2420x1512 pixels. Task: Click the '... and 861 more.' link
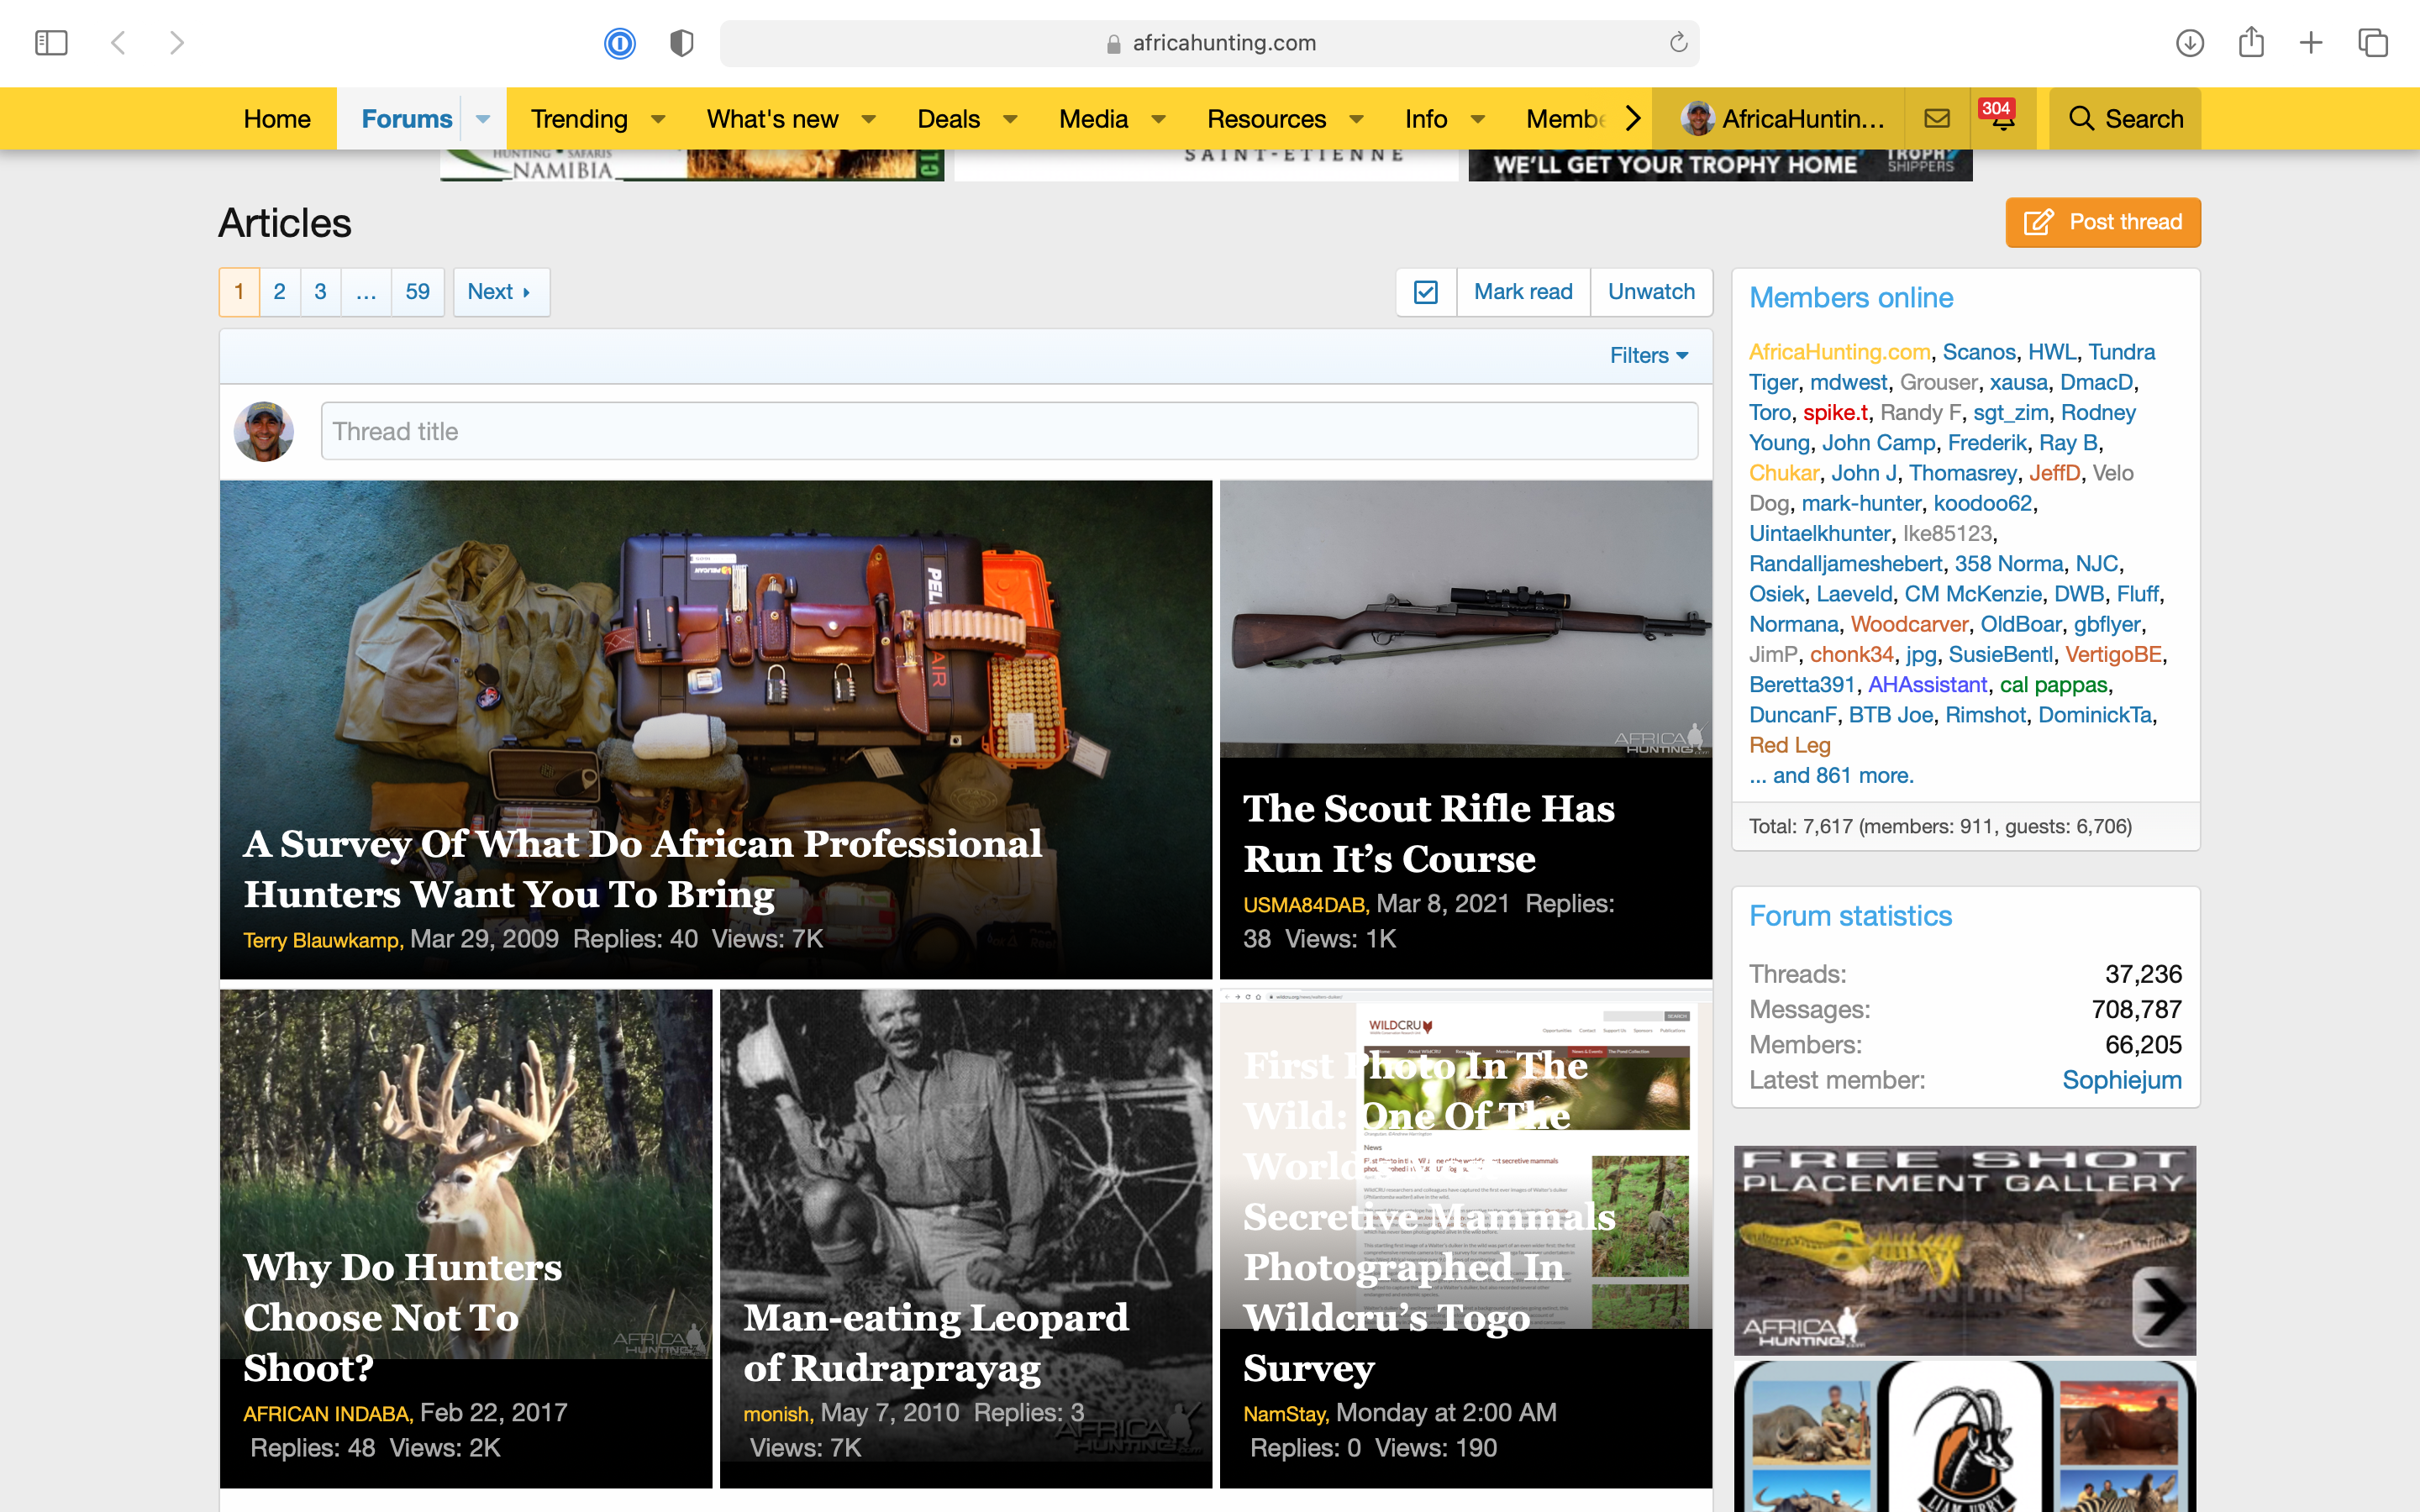tap(1831, 775)
